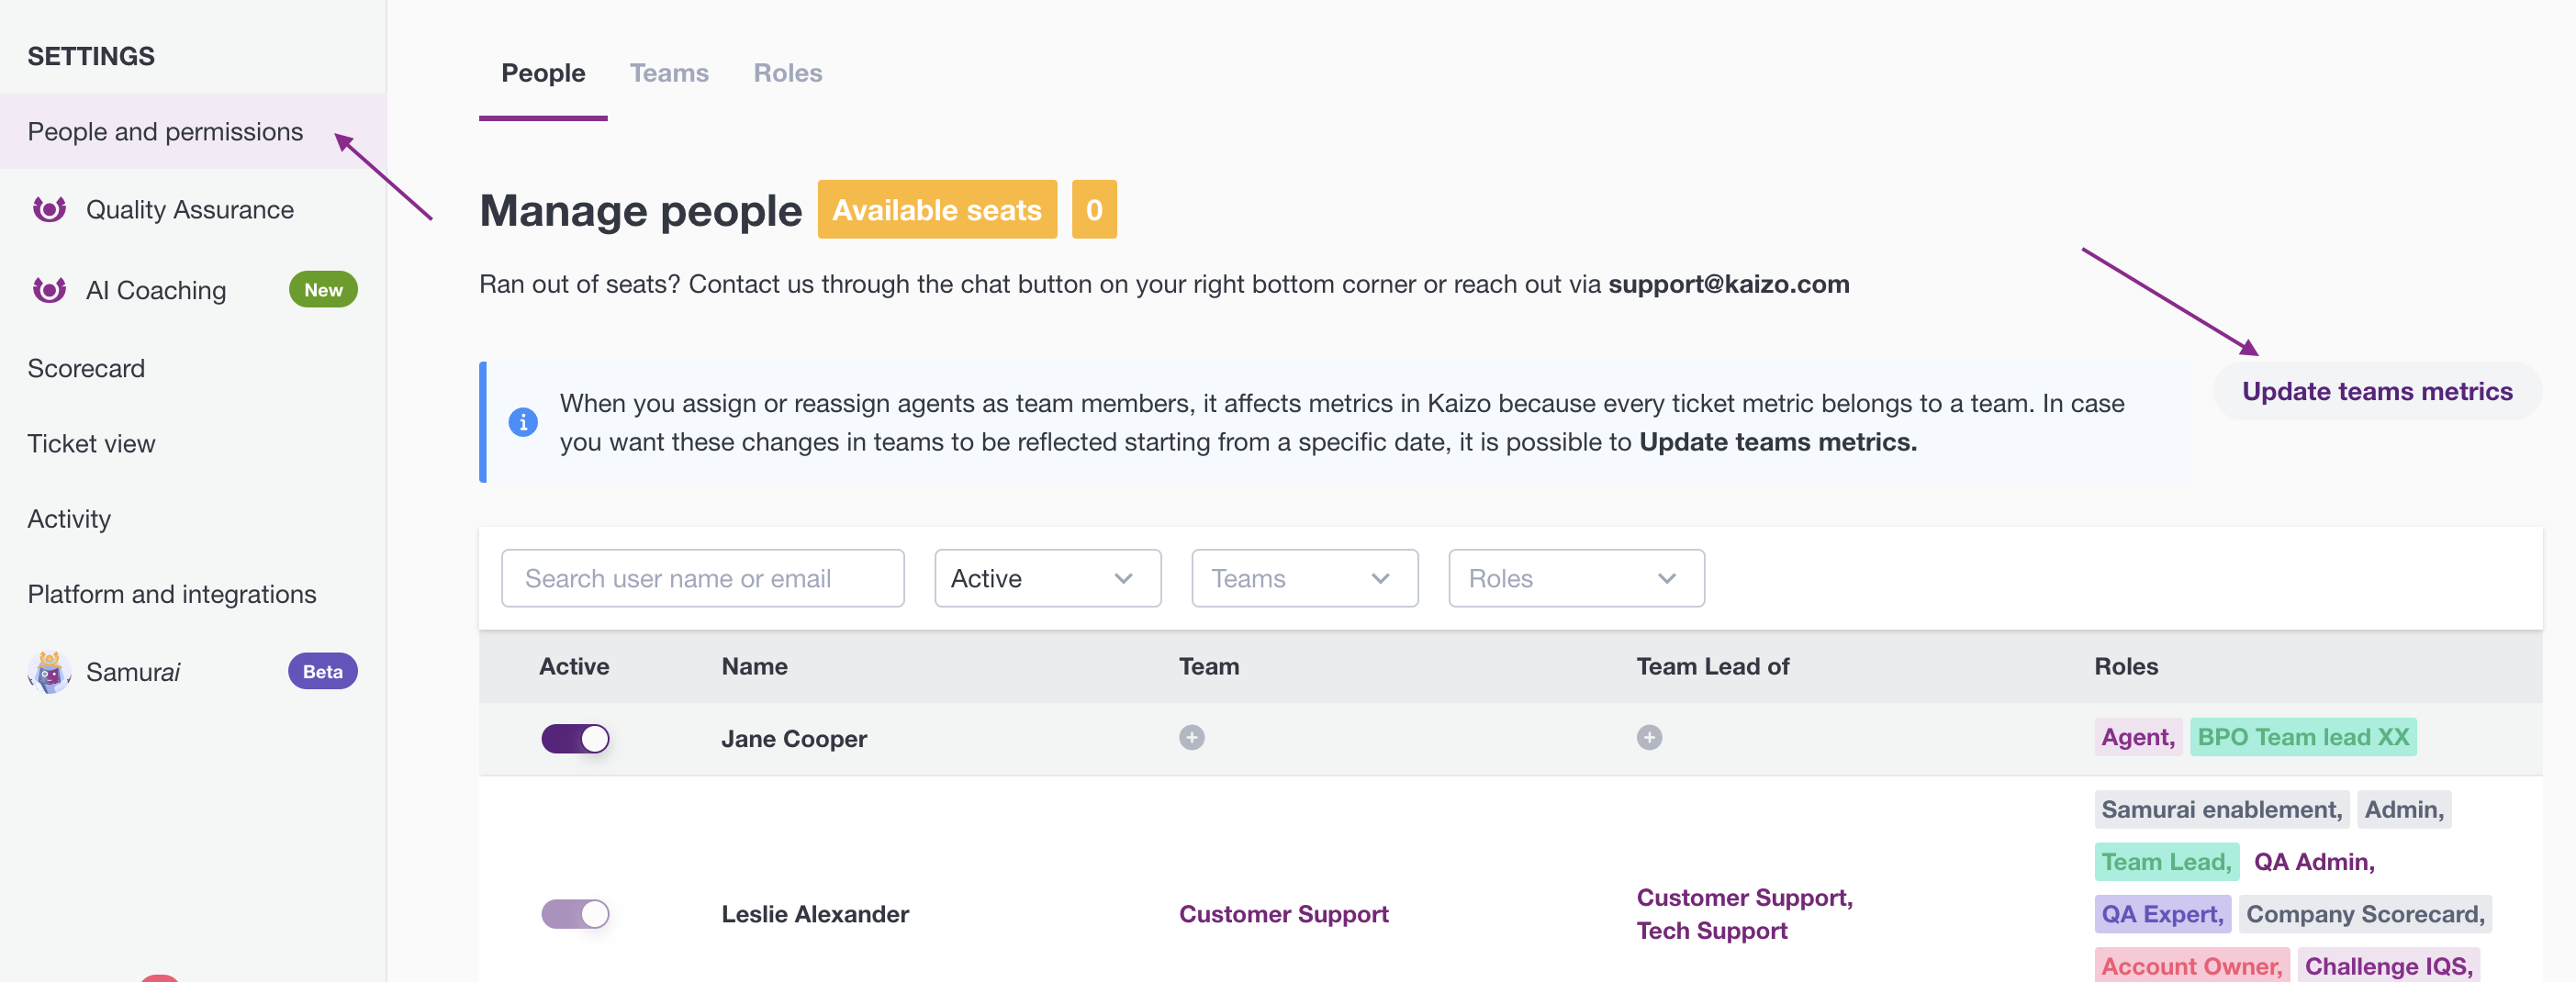2576x982 pixels.
Task: Switch to the Teams tab
Action: click(x=669, y=73)
